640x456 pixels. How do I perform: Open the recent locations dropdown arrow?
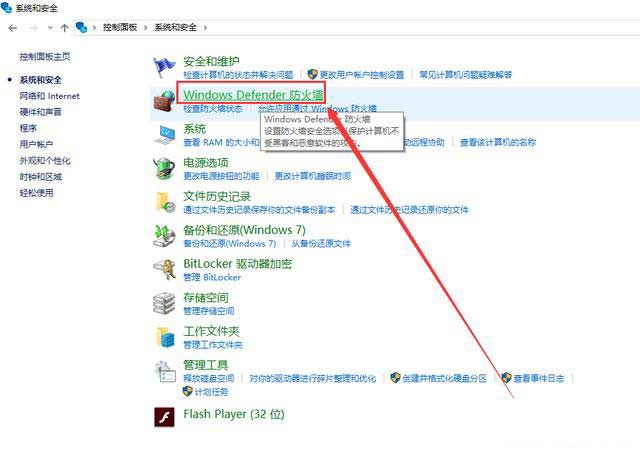coord(50,28)
